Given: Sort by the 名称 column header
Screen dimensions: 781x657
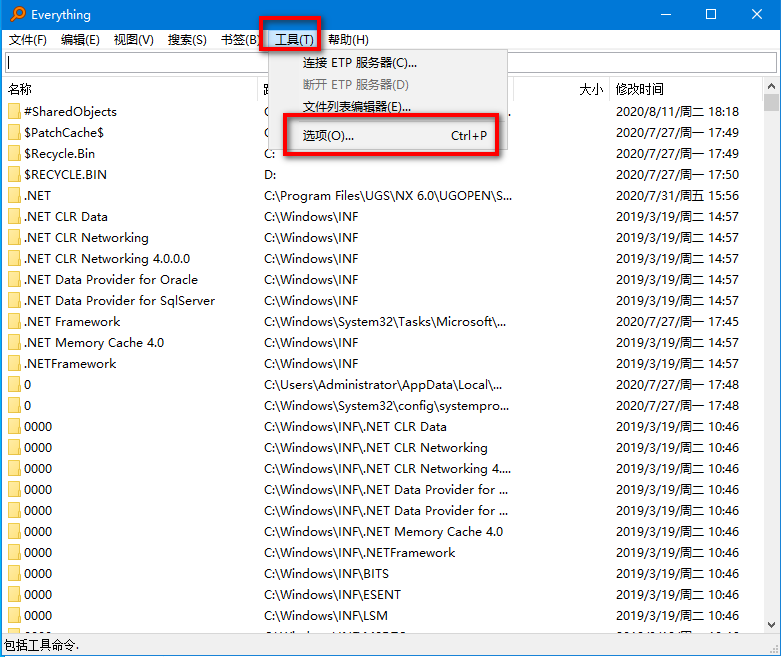Looking at the screenshot, I should coord(20,89).
